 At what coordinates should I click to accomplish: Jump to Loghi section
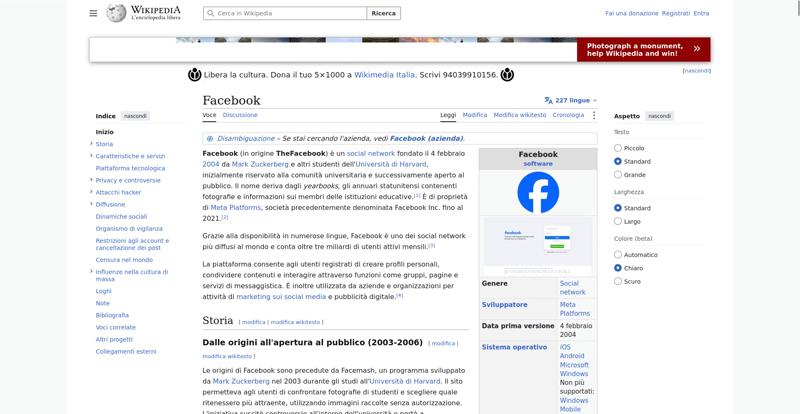pyautogui.click(x=103, y=291)
